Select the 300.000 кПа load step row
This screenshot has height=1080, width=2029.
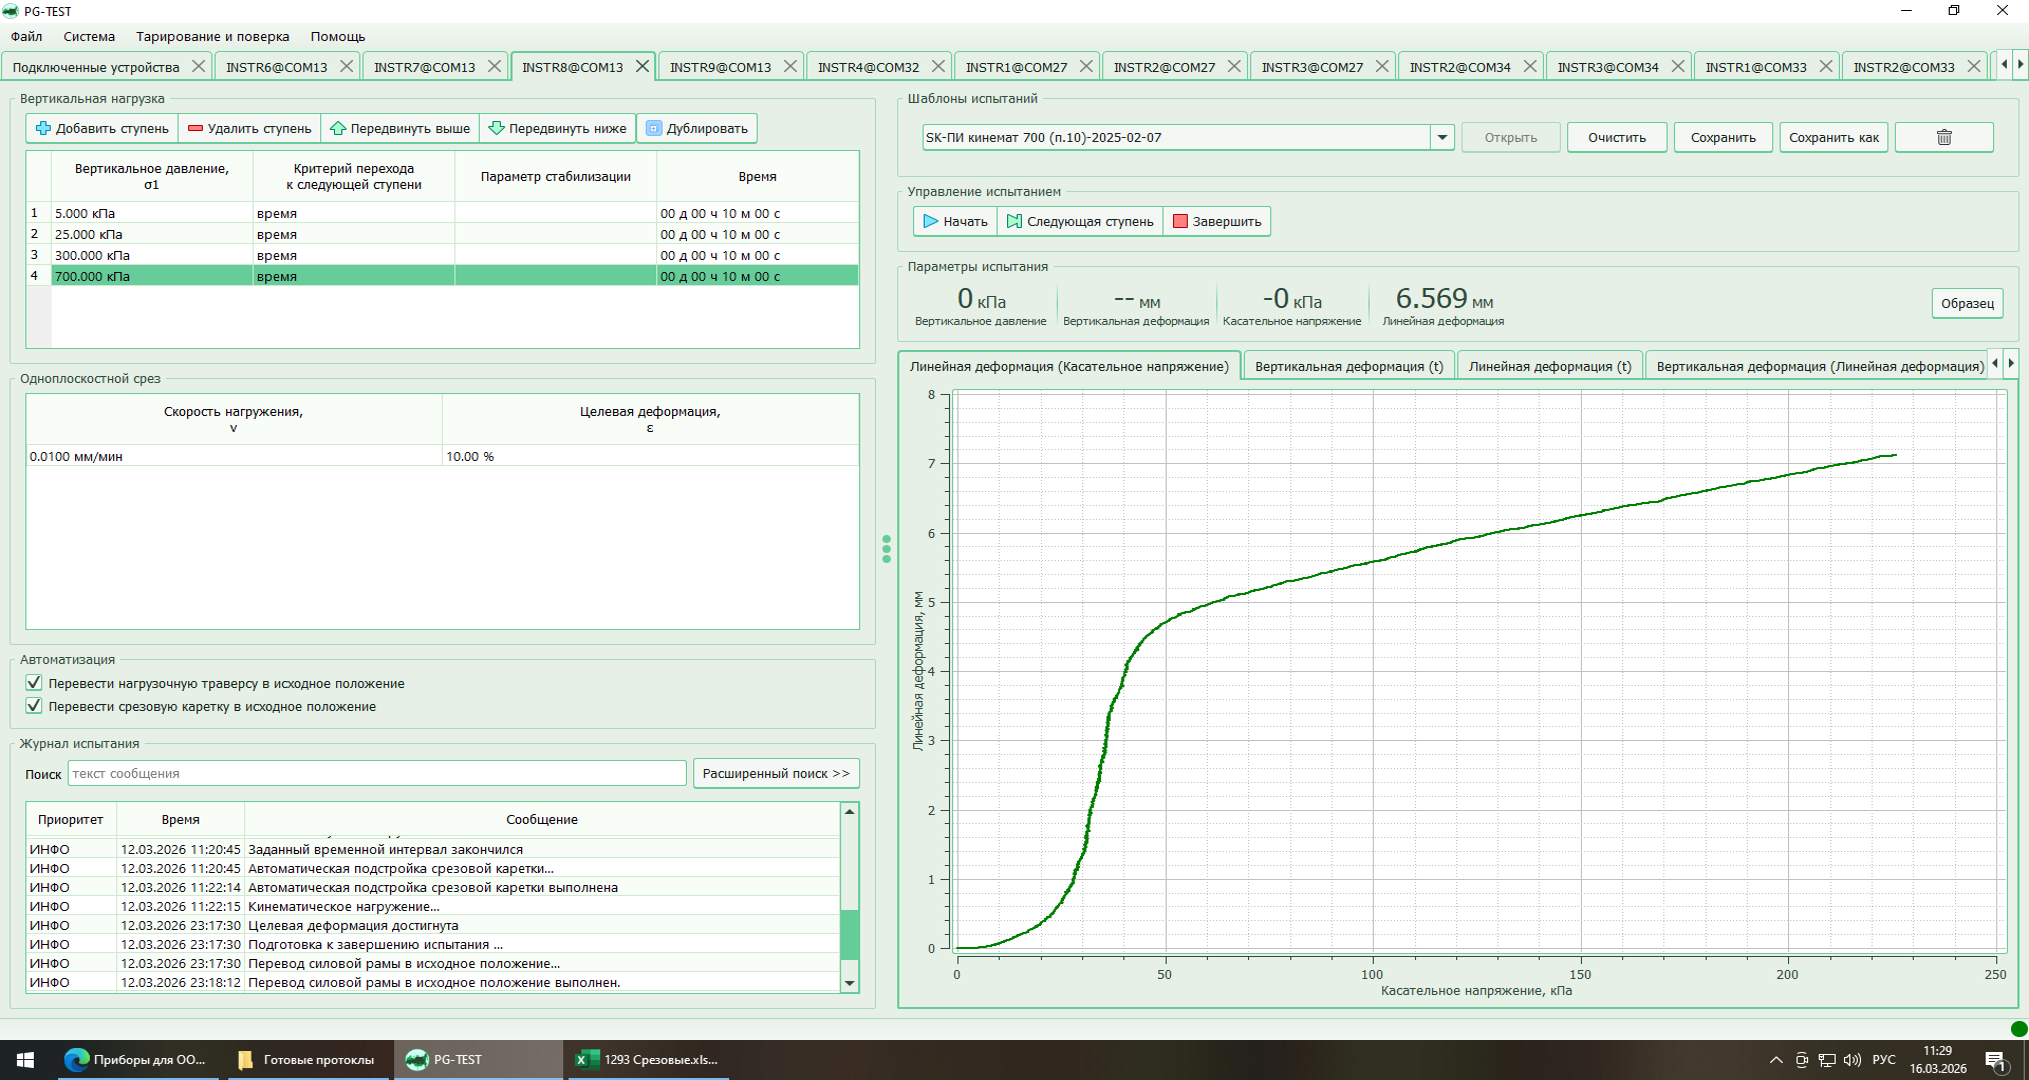[x=442, y=255]
